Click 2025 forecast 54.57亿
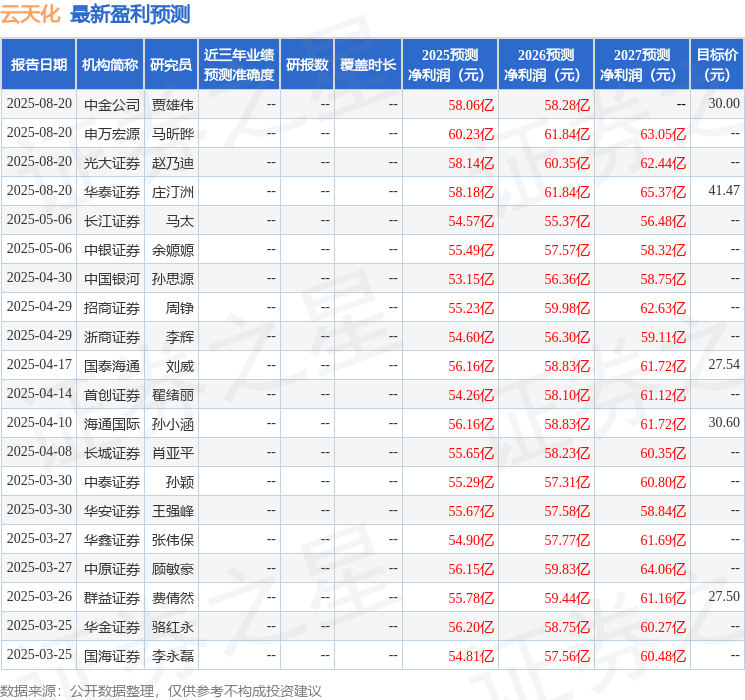Screen dimensions: 745x700 click(x=471, y=221)
